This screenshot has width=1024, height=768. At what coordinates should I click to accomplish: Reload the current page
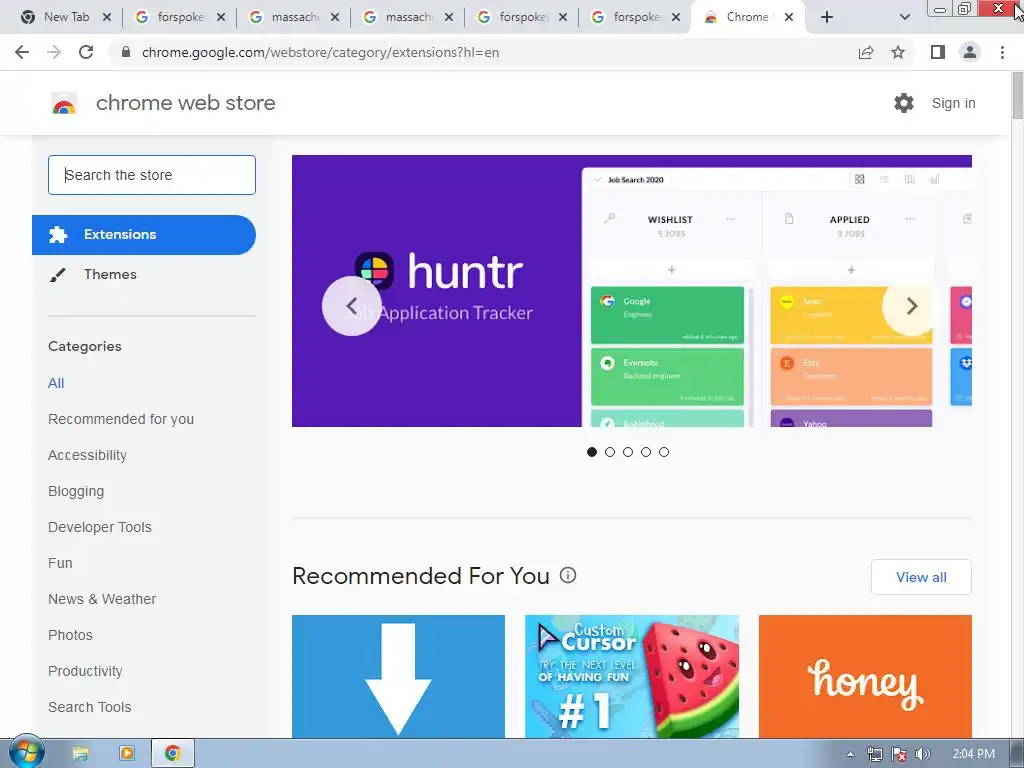86,52
